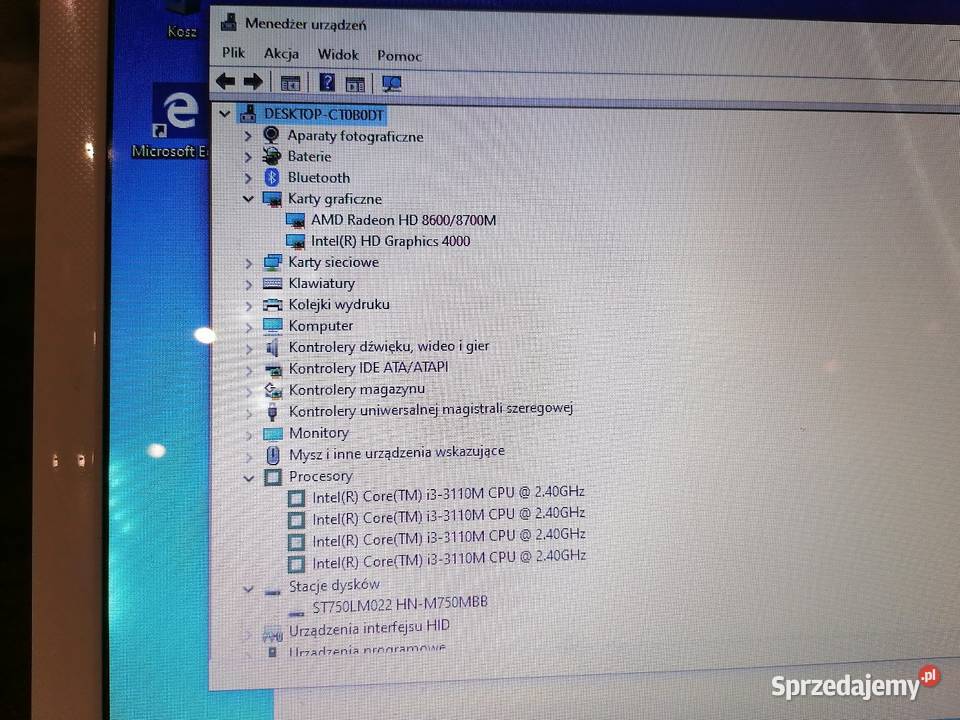960x720 pixels.
Task: Select Mysz i inne urządzenia wskazujące
Action: click(397, 453)
